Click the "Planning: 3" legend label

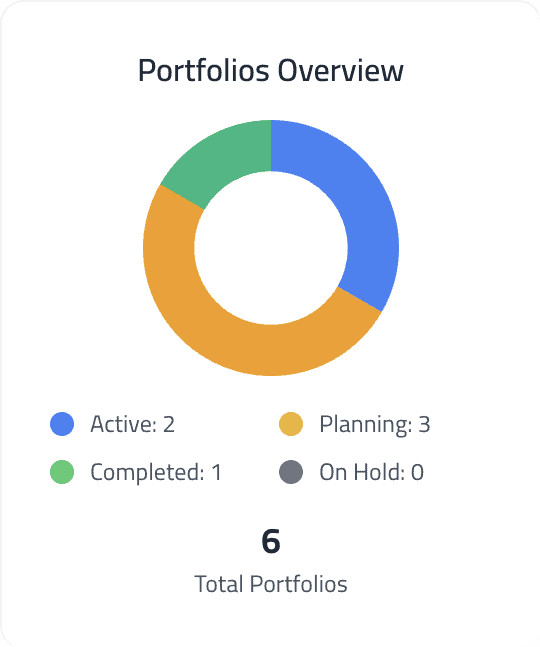[x=375, y=425]
